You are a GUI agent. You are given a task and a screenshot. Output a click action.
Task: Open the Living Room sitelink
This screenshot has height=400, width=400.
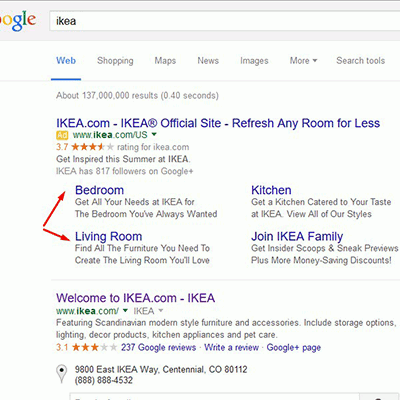(109, 236)
